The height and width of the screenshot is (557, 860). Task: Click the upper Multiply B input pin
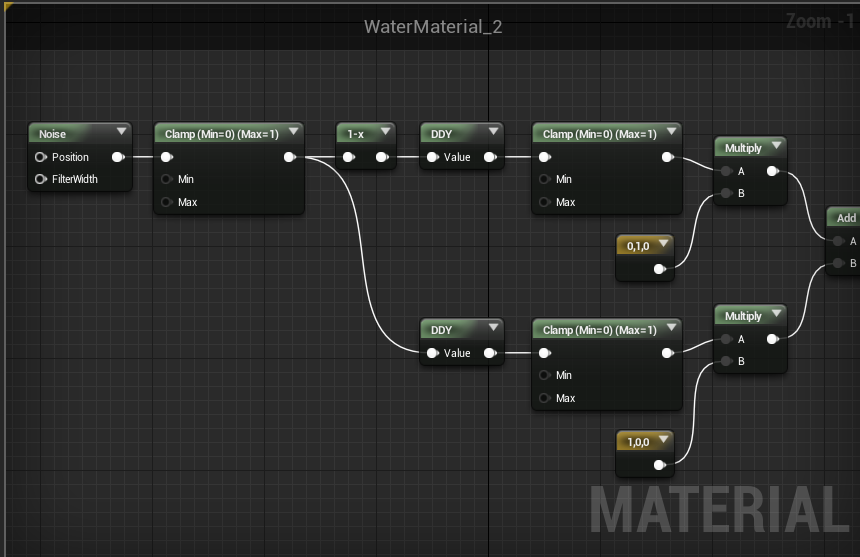pos(727,193)
